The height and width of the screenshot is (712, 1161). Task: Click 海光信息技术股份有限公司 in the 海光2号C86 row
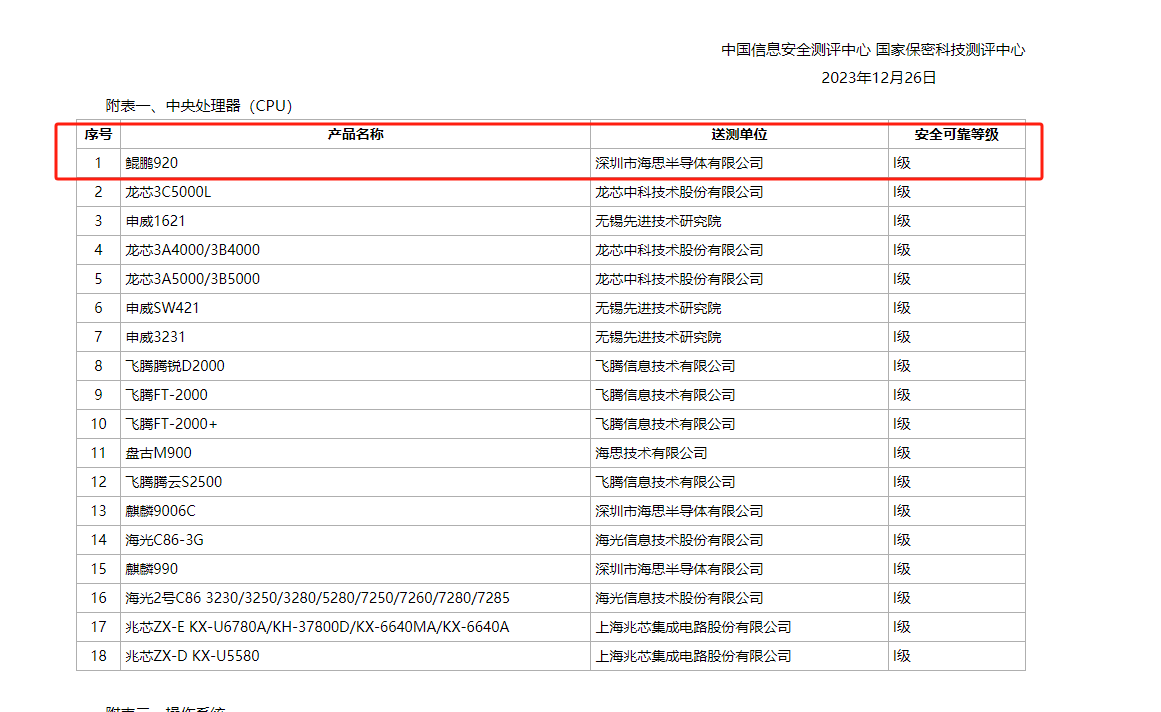(x=679, y=598)
